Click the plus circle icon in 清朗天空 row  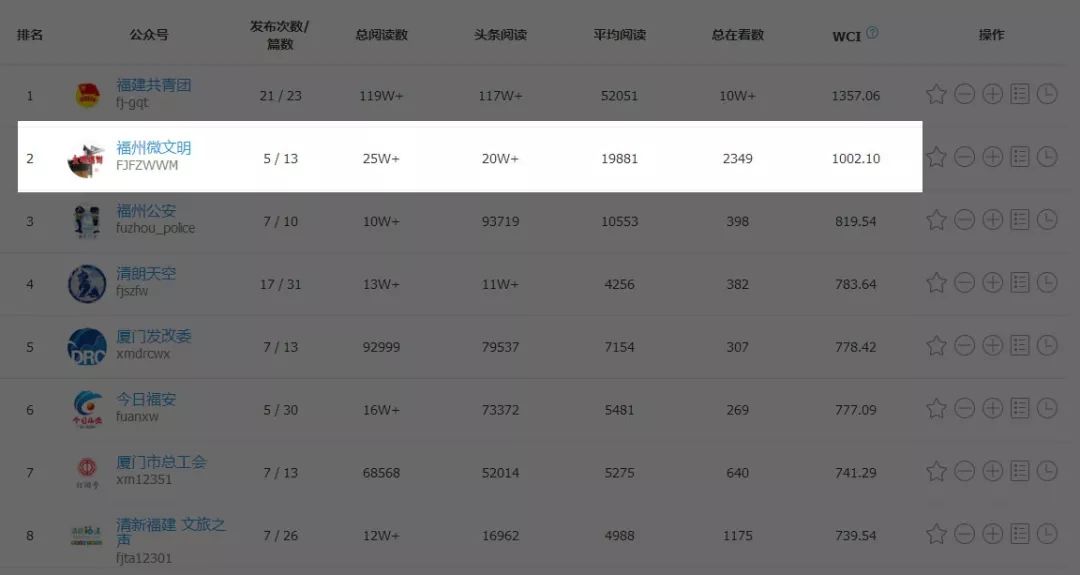pyautogui.click(x=993, y=282)
